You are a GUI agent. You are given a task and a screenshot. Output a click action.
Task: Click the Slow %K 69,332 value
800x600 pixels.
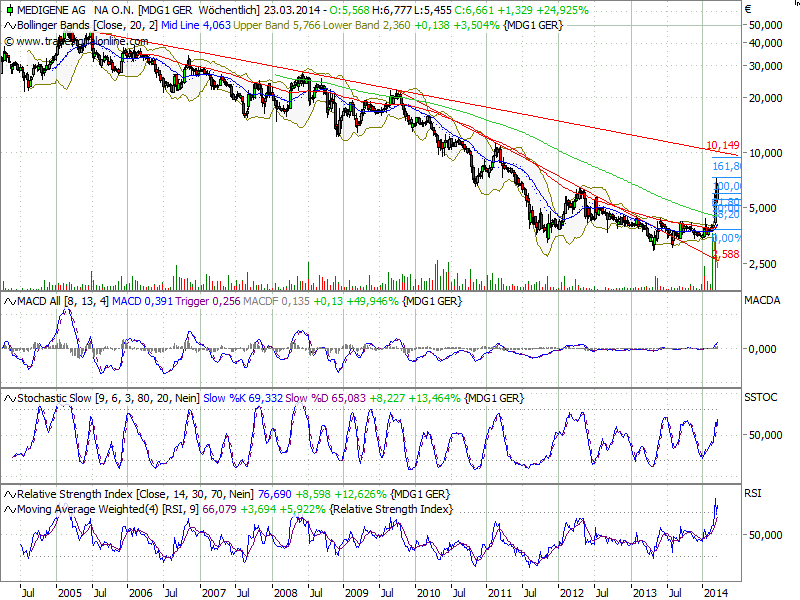243,398
